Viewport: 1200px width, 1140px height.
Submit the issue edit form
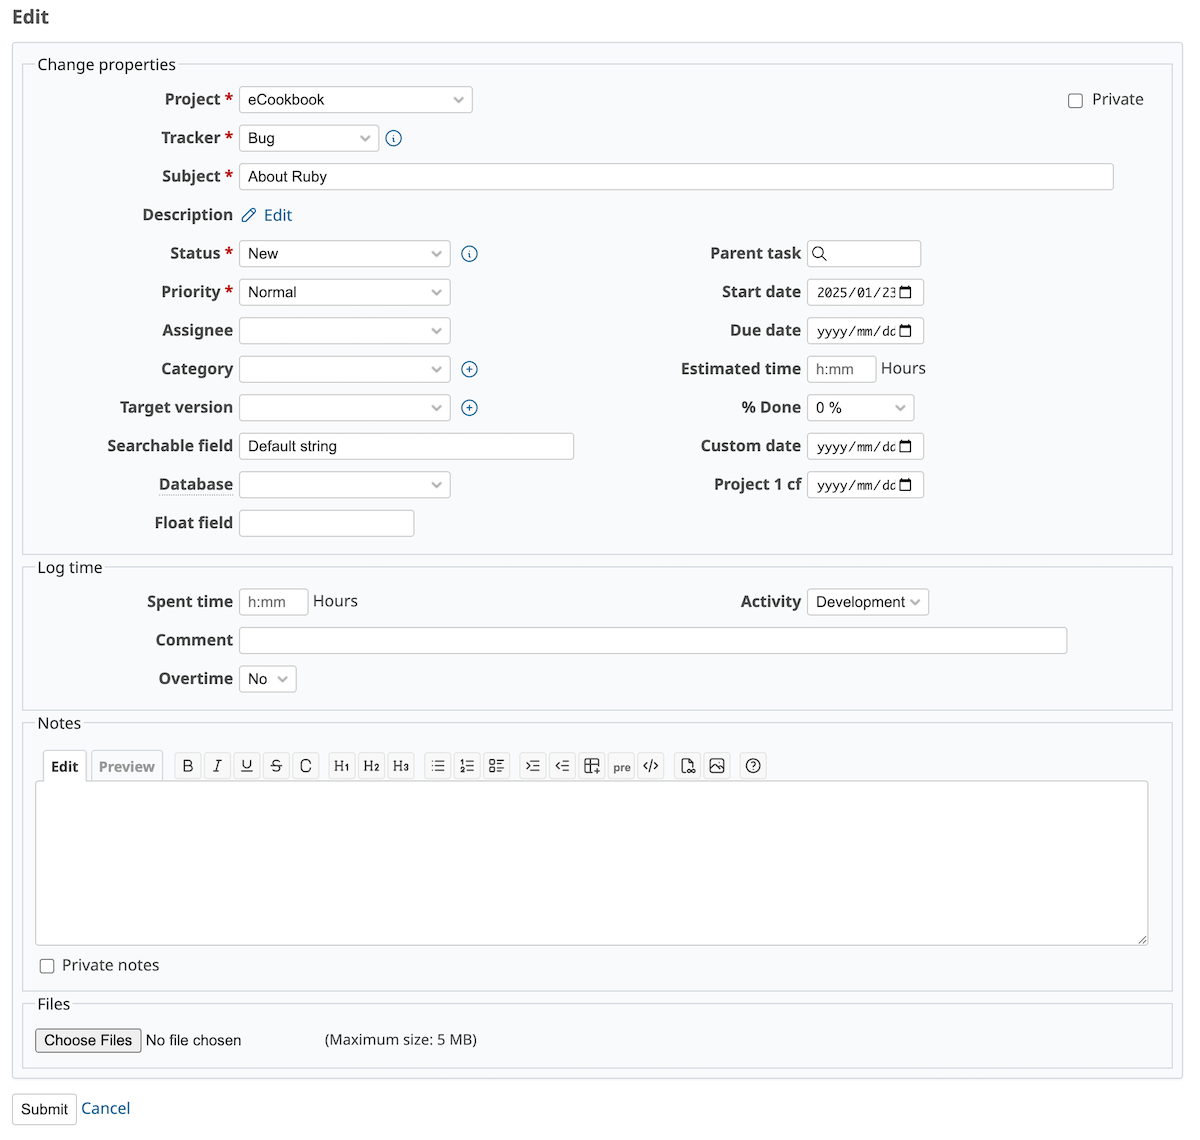(x=43, y=1109)
